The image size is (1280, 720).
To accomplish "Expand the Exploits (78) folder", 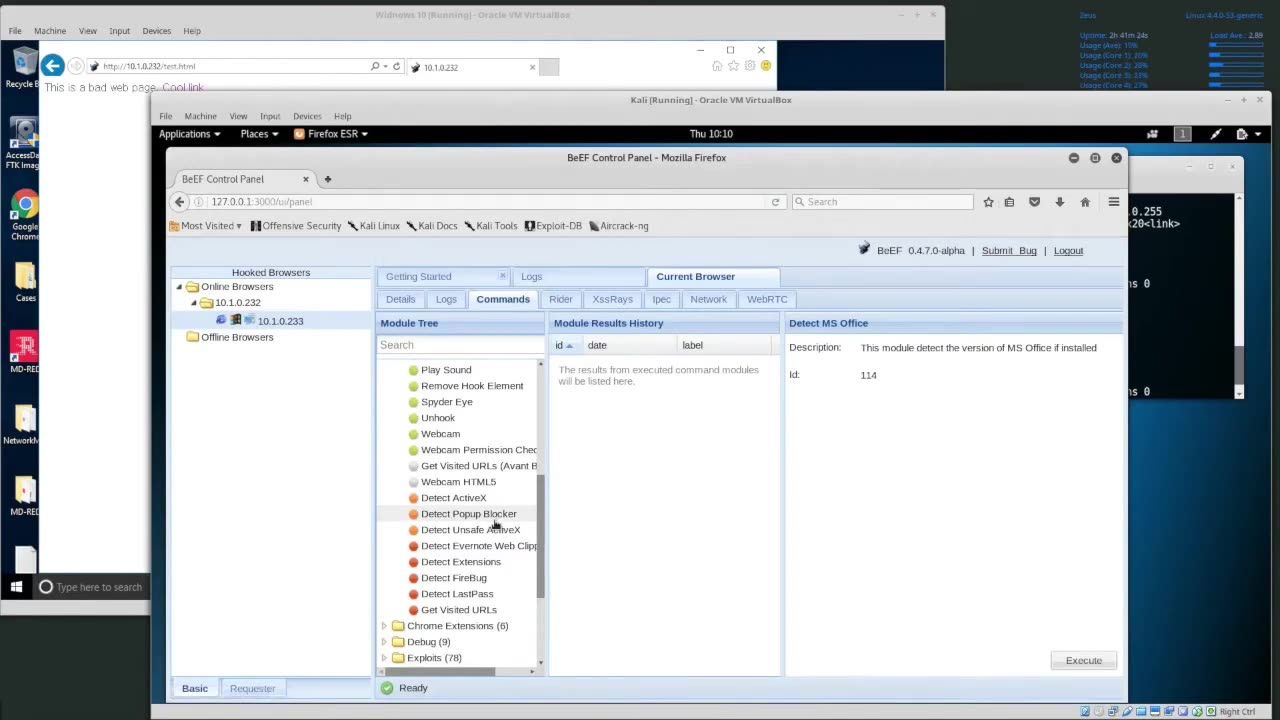I will (384, 658).
